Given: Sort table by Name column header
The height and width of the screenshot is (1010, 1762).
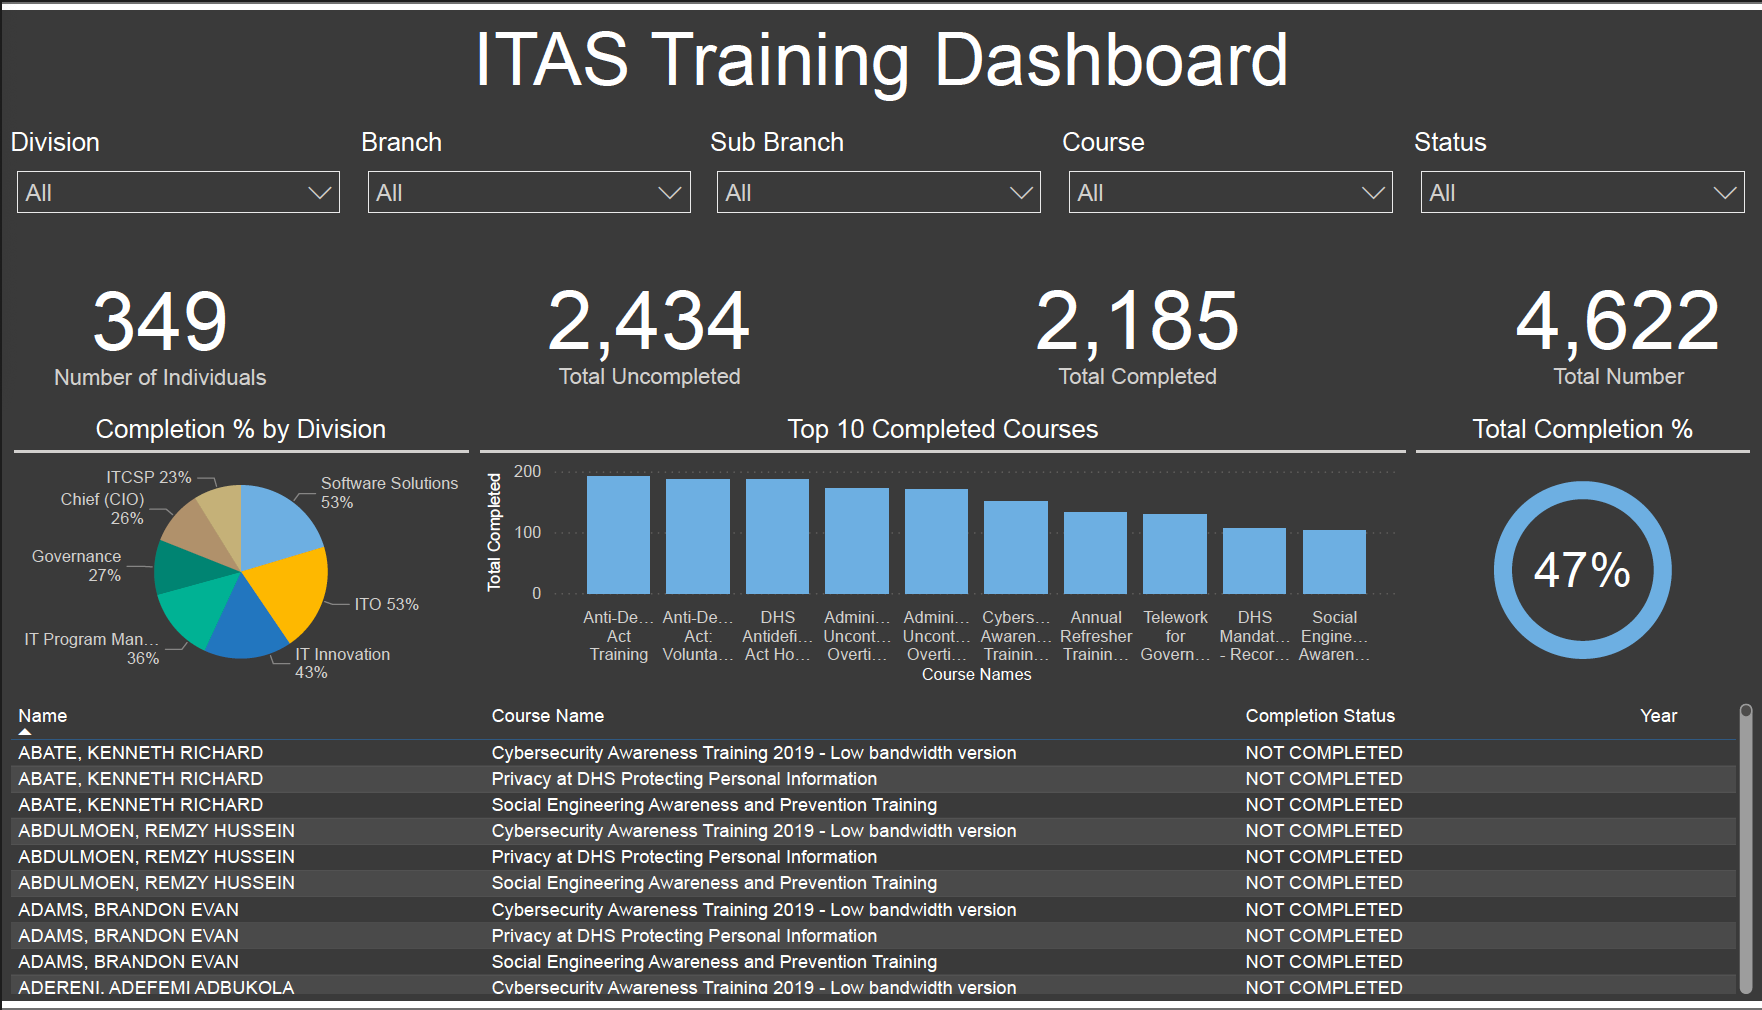Looking at the screenshot, I should 43,716.
